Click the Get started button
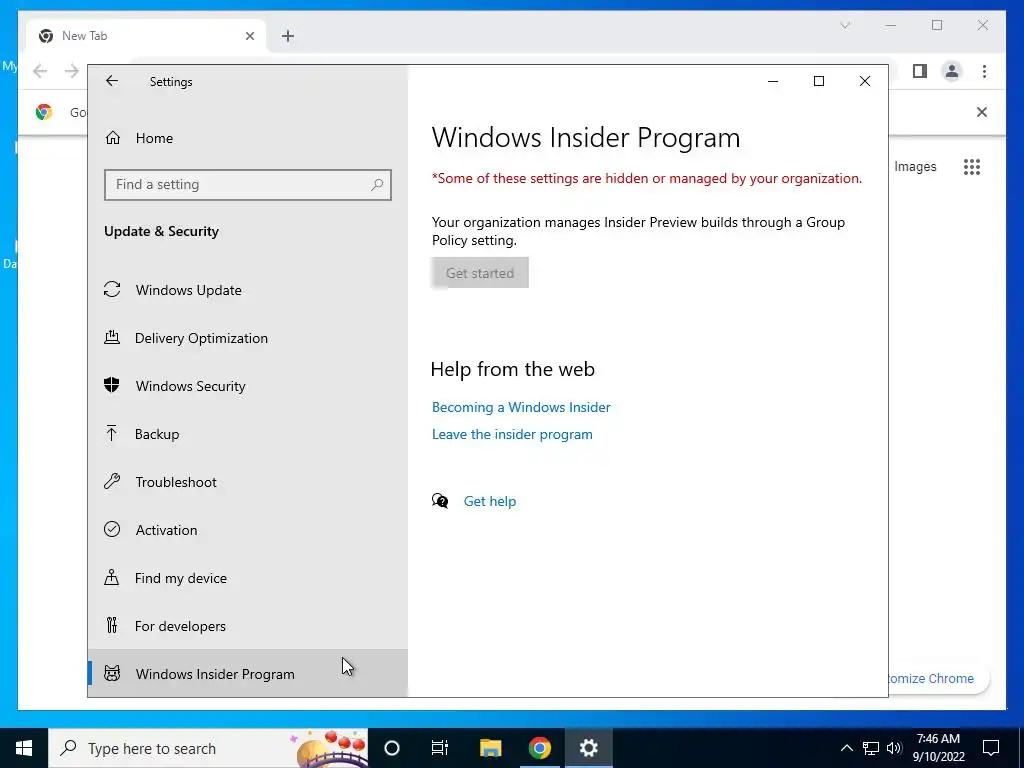Screen dimensions: 1024x768 point(479,273)
